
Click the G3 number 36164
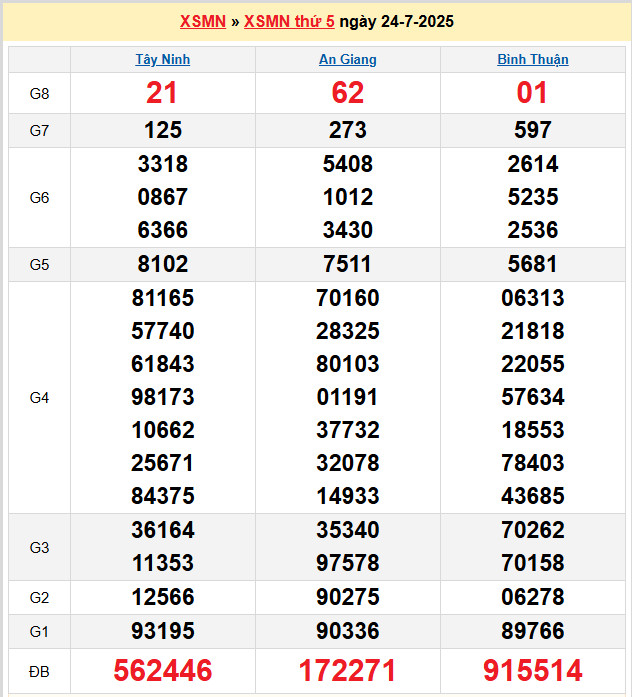point(163,530)
